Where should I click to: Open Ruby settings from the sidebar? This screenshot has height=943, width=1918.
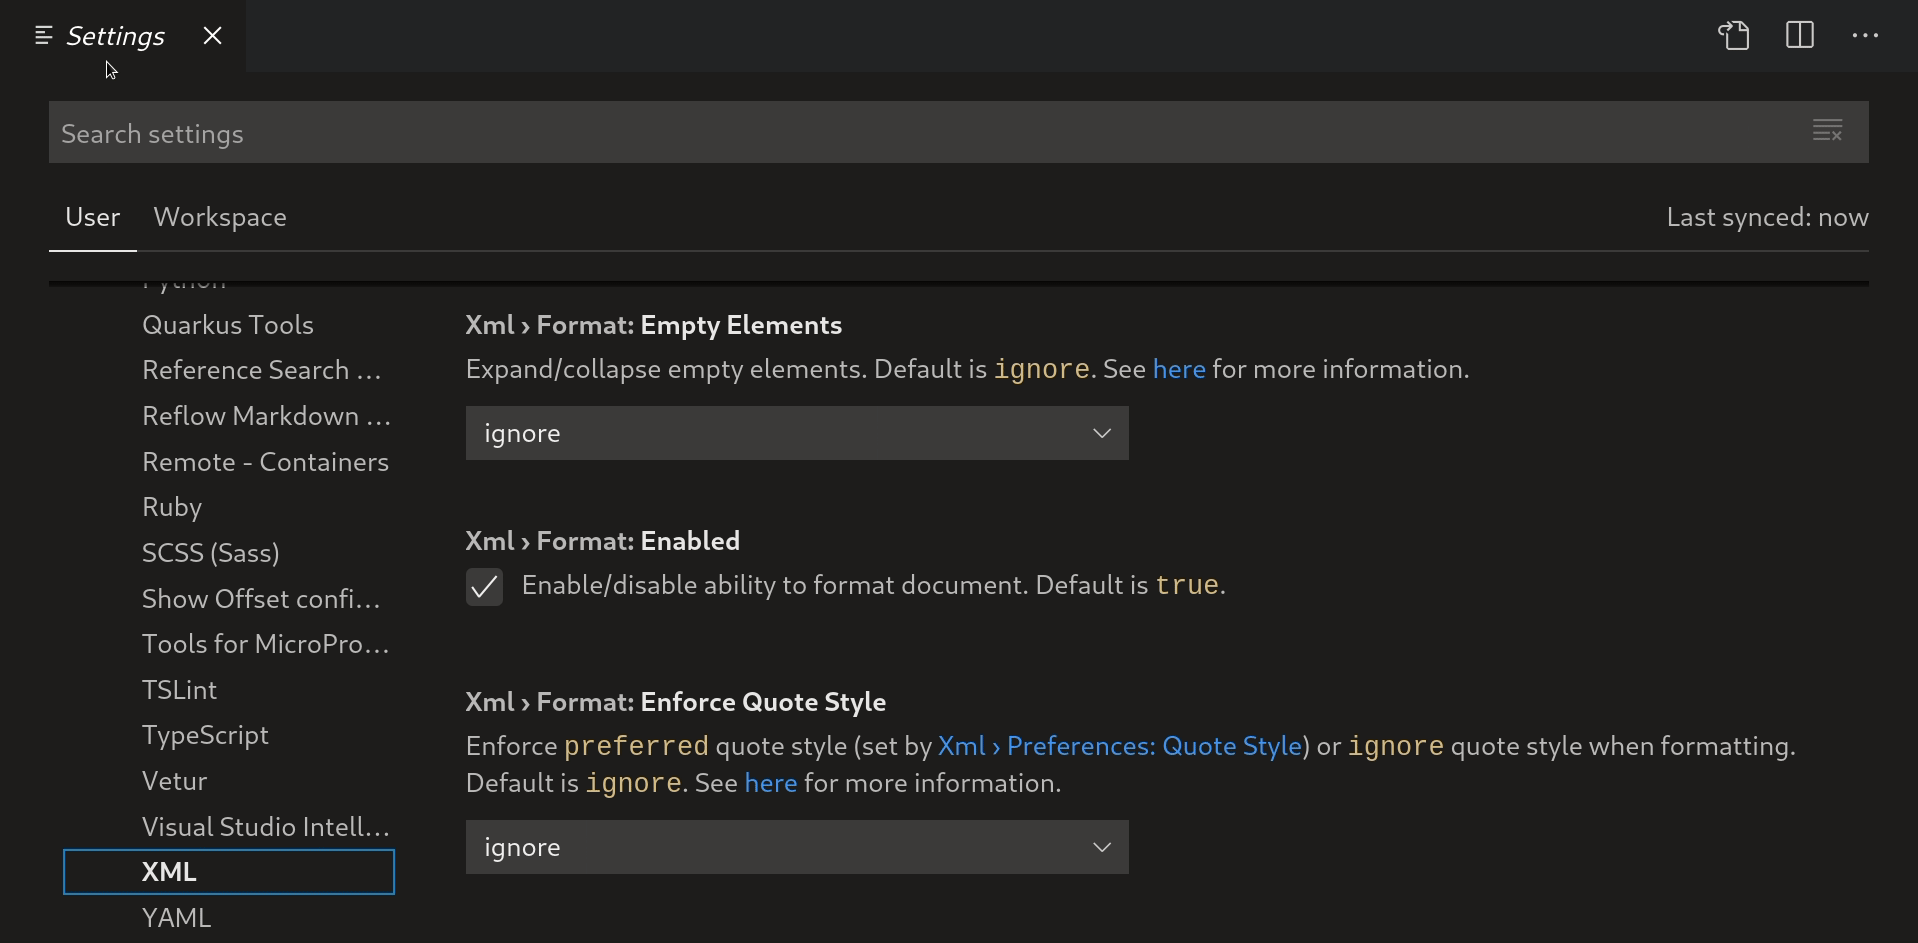click(x=172, y=507)
